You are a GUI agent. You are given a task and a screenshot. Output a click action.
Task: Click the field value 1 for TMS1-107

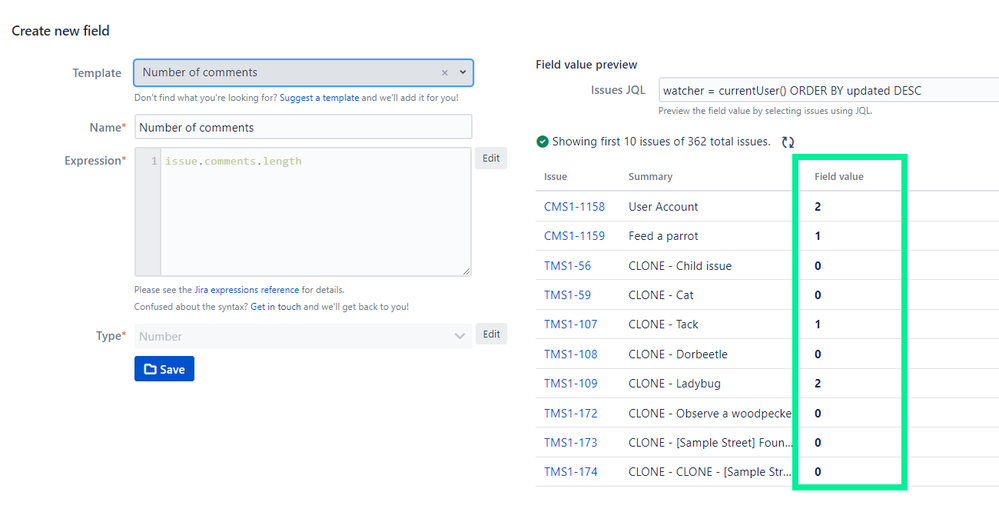817,324
